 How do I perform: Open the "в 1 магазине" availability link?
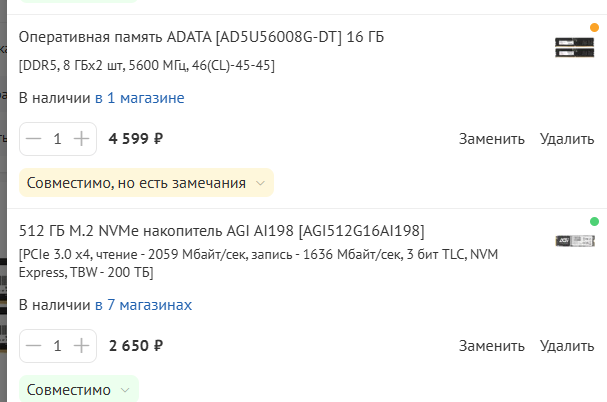tap(139, 98)
